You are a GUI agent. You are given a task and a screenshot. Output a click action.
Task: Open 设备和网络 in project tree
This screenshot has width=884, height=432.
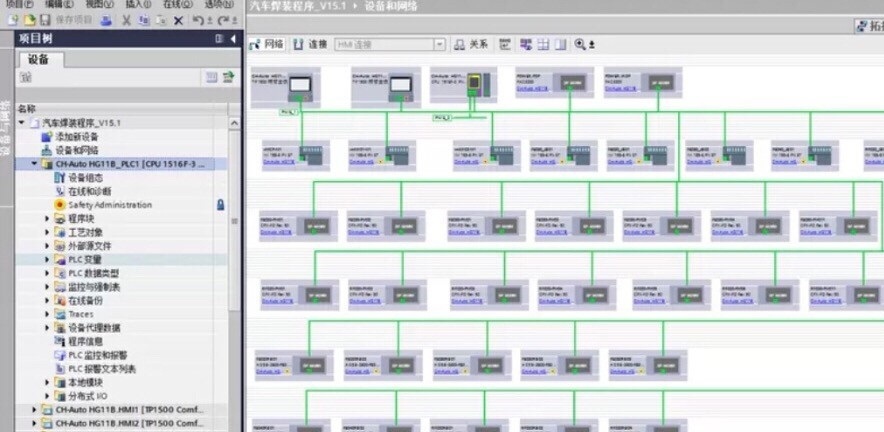click(77, 151)
